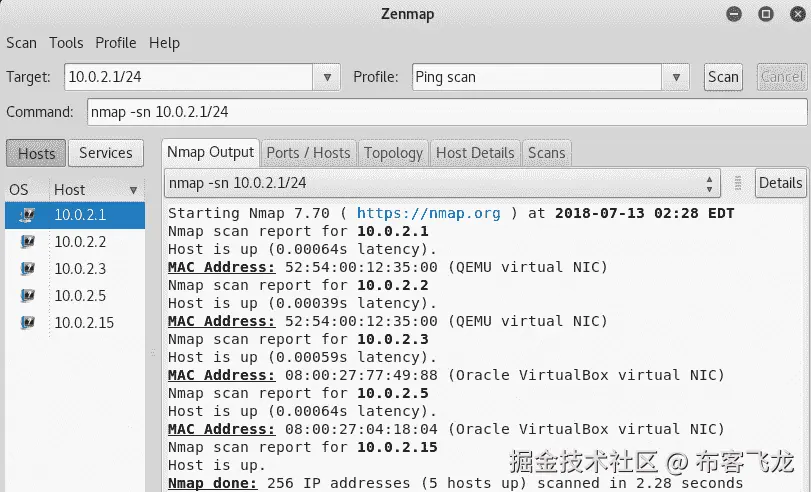The width and height of the screenshot is (811, 492).
Task: Click the OS icon for host 10.0.2.1
Action: coord(27,215)
